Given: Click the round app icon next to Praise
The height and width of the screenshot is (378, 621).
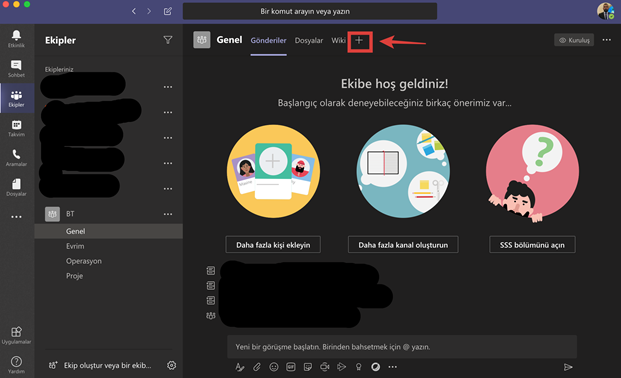Looking at the screenshot, I should click(375, 367).
